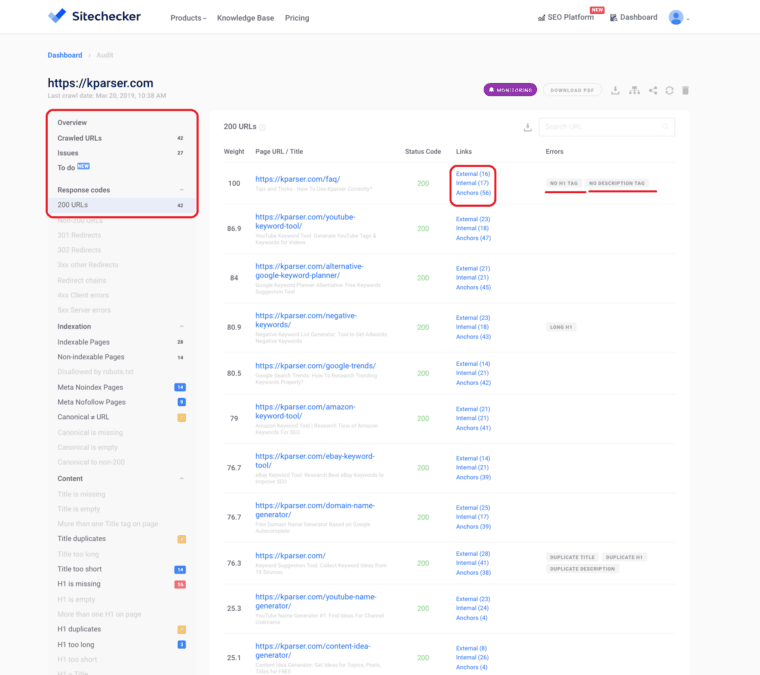Open the kparser.com/faq/ page link
This screenshot has height=675, width=760.
click(x=297, y=179)
